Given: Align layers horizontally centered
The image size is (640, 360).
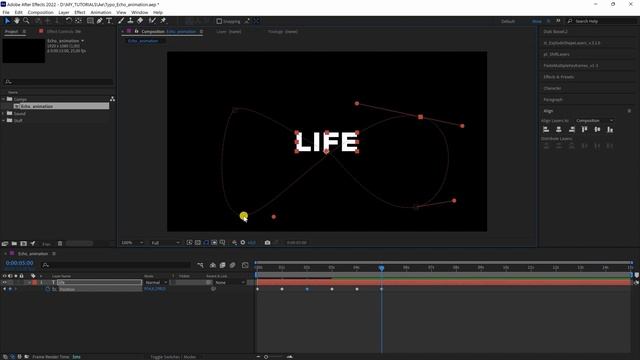Looking at the screenshot, I should pyautogui.click(x=559, y=129).
